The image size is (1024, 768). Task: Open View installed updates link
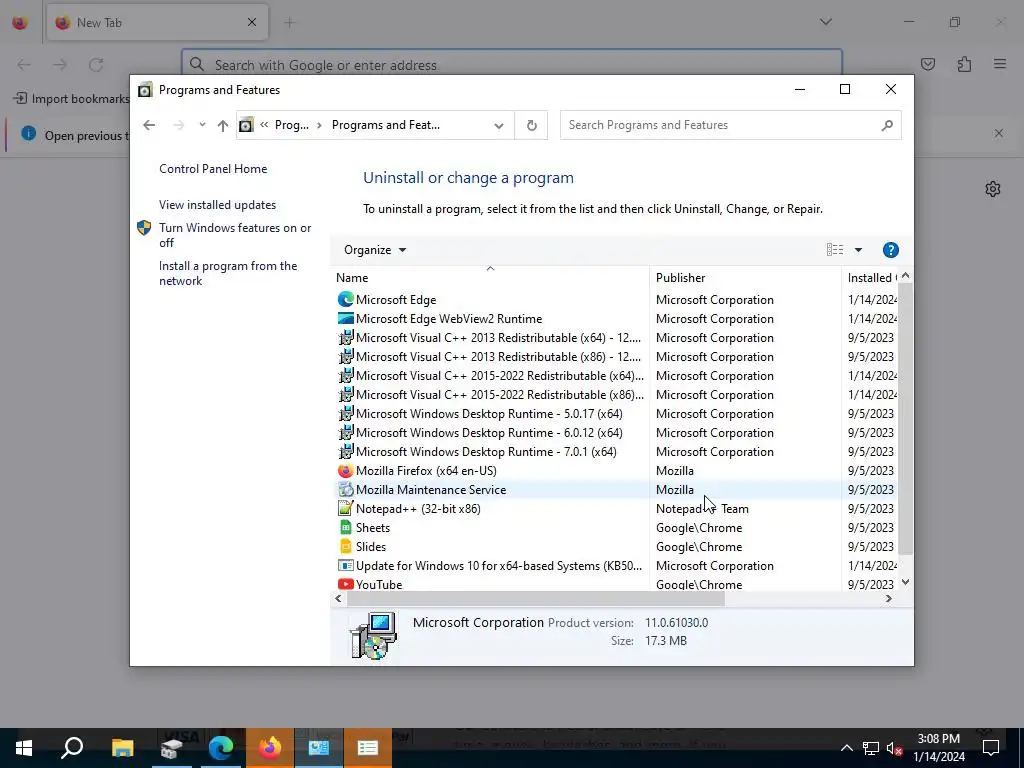coord(217,204)
